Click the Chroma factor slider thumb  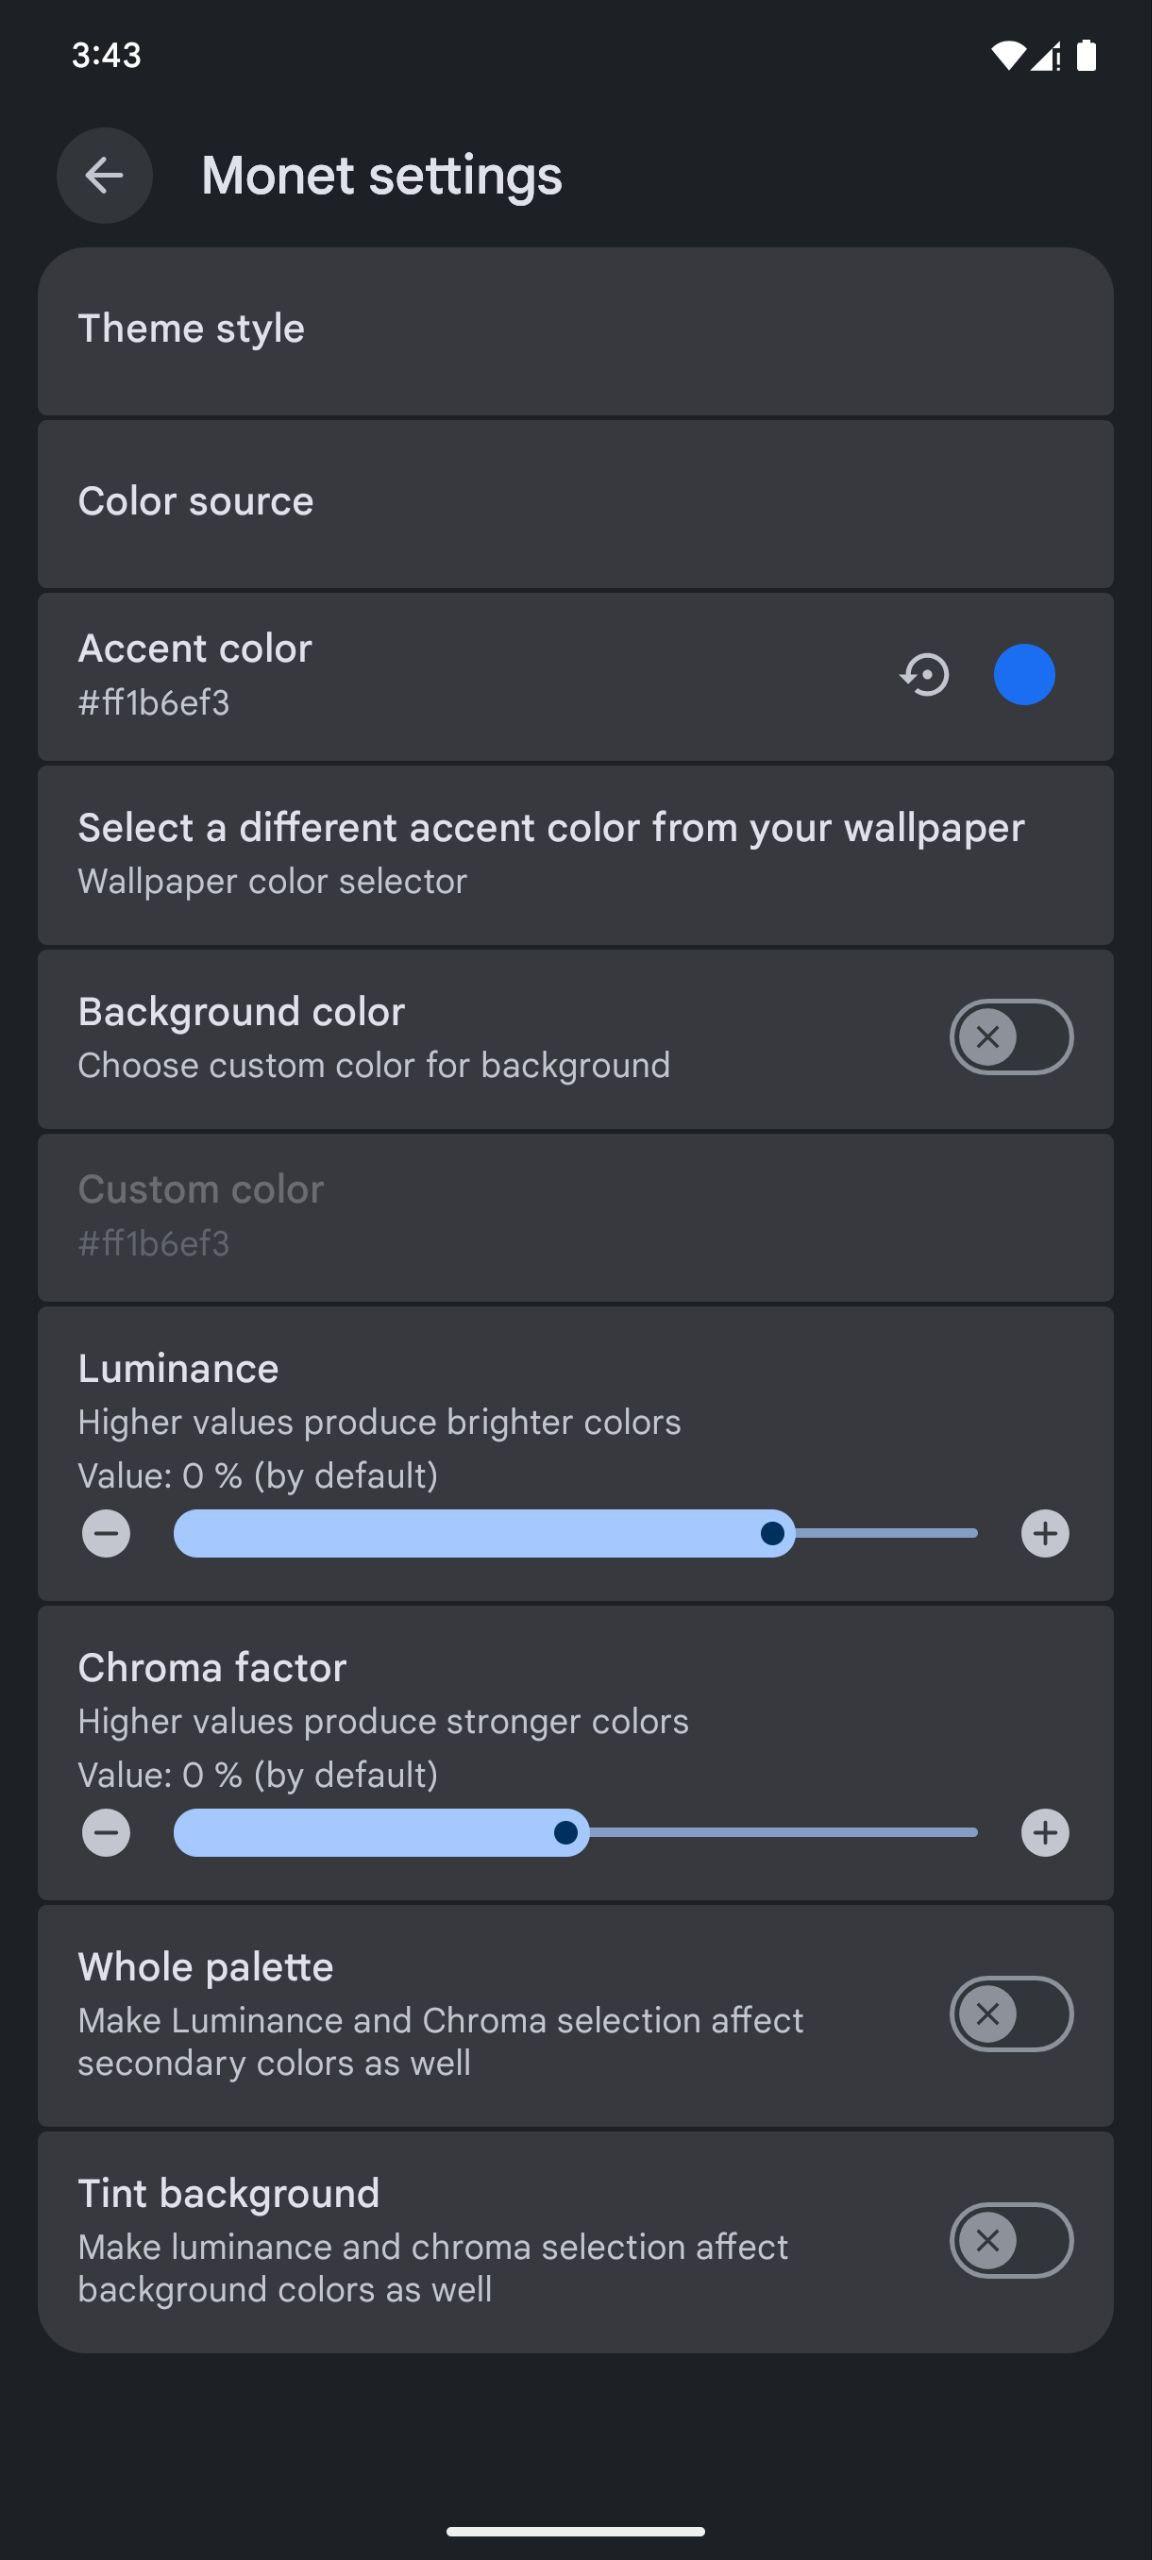[566, 1832]
